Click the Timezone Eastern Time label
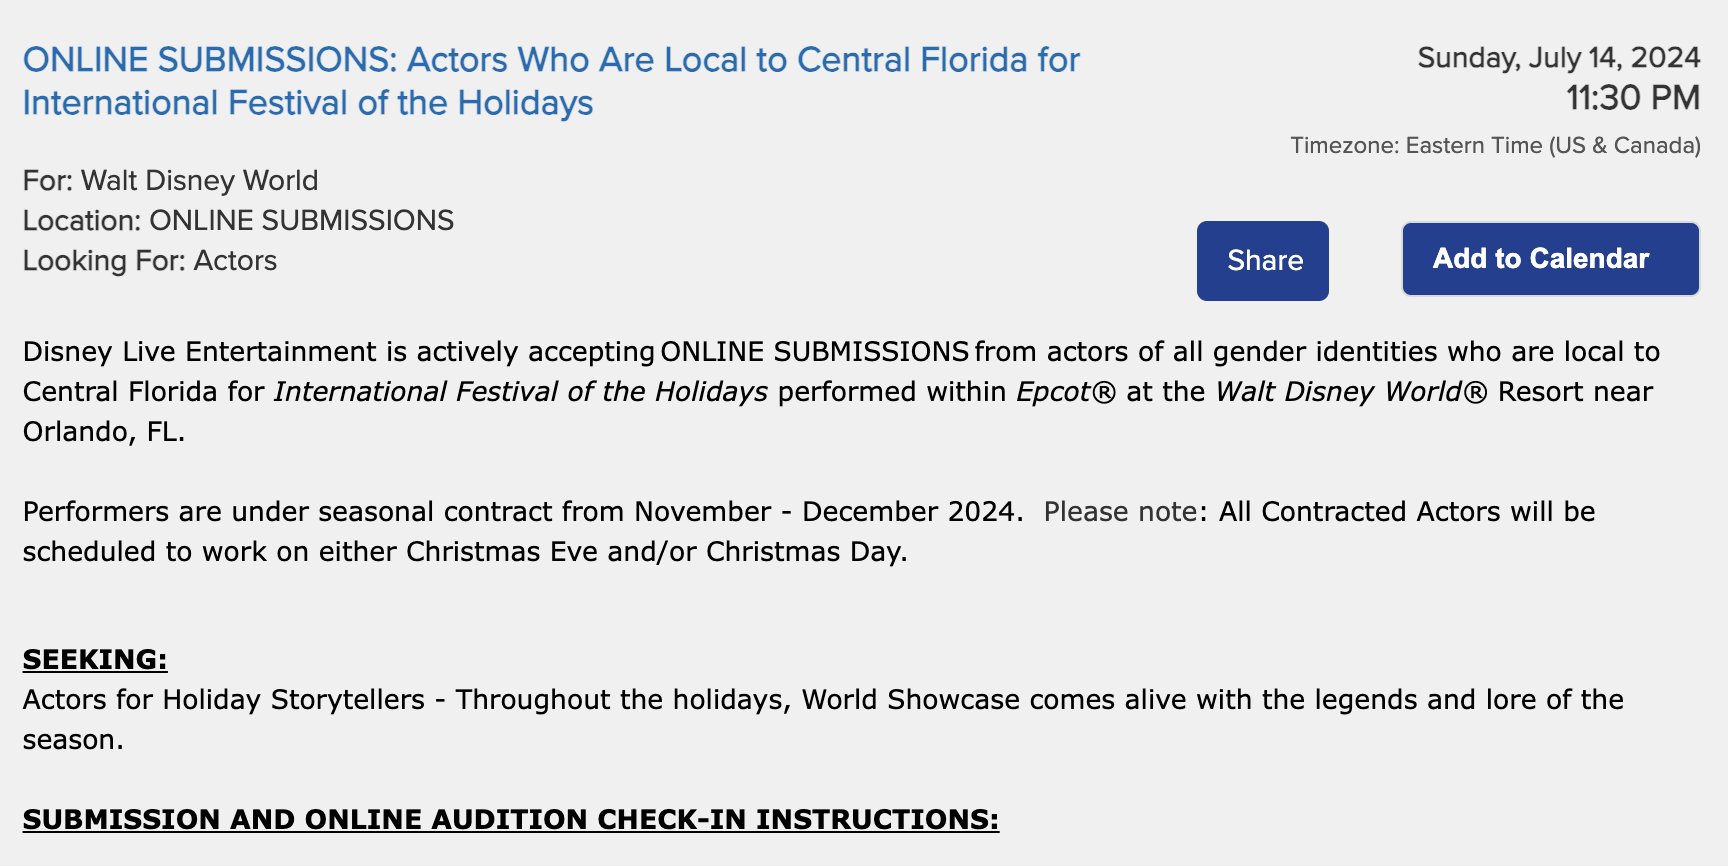Image resolution: width=1728 pixels, height=866 pixels. tap(1495, 146)
